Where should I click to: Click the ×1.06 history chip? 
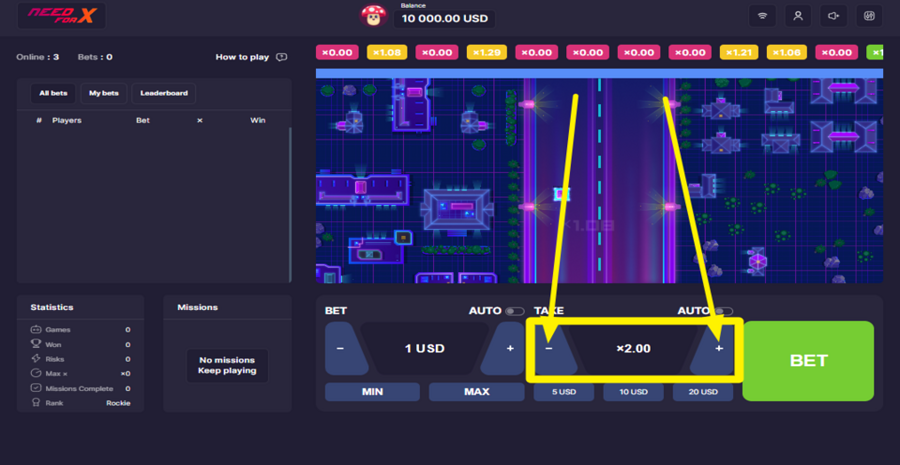(786, 52)
